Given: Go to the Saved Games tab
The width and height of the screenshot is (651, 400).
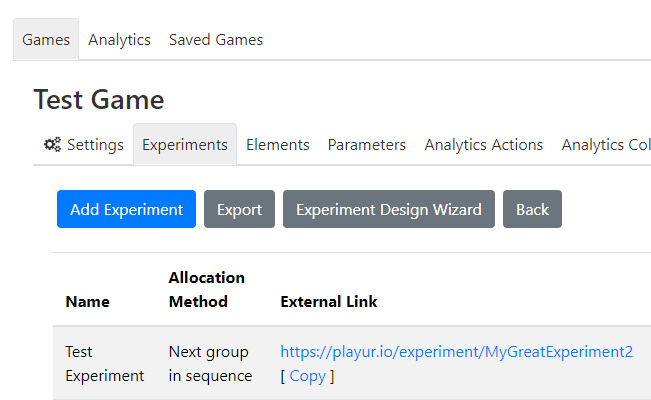Looking at the screenshot, I should 216,39.
